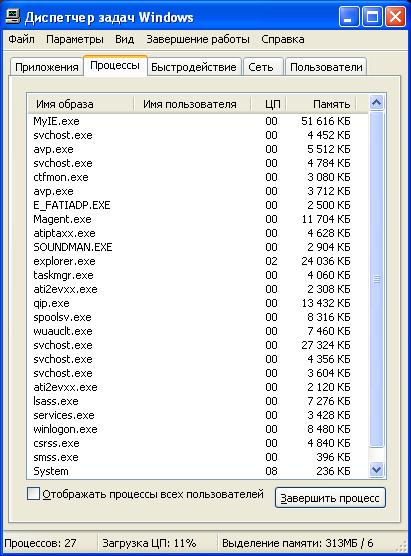This screenshot has width=411, height=556.
Task: Click the scroll down arrow in process list
Action: pyautogui.click(x=376, y=470)
